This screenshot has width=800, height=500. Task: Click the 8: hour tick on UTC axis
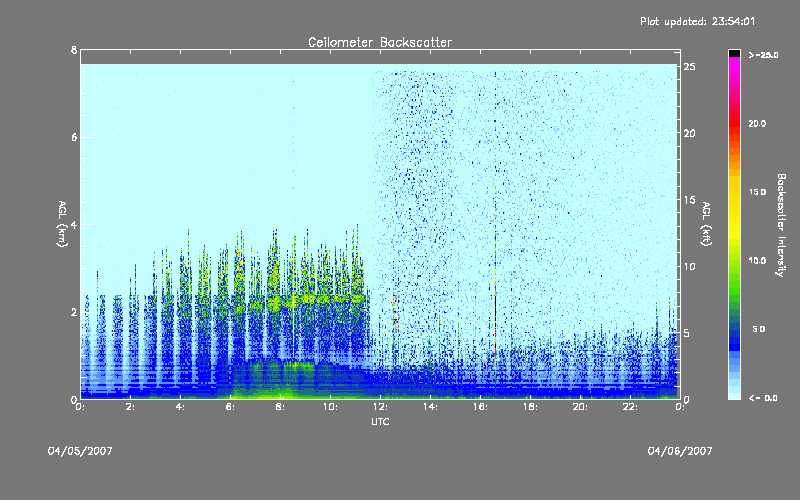click(280, 407)
